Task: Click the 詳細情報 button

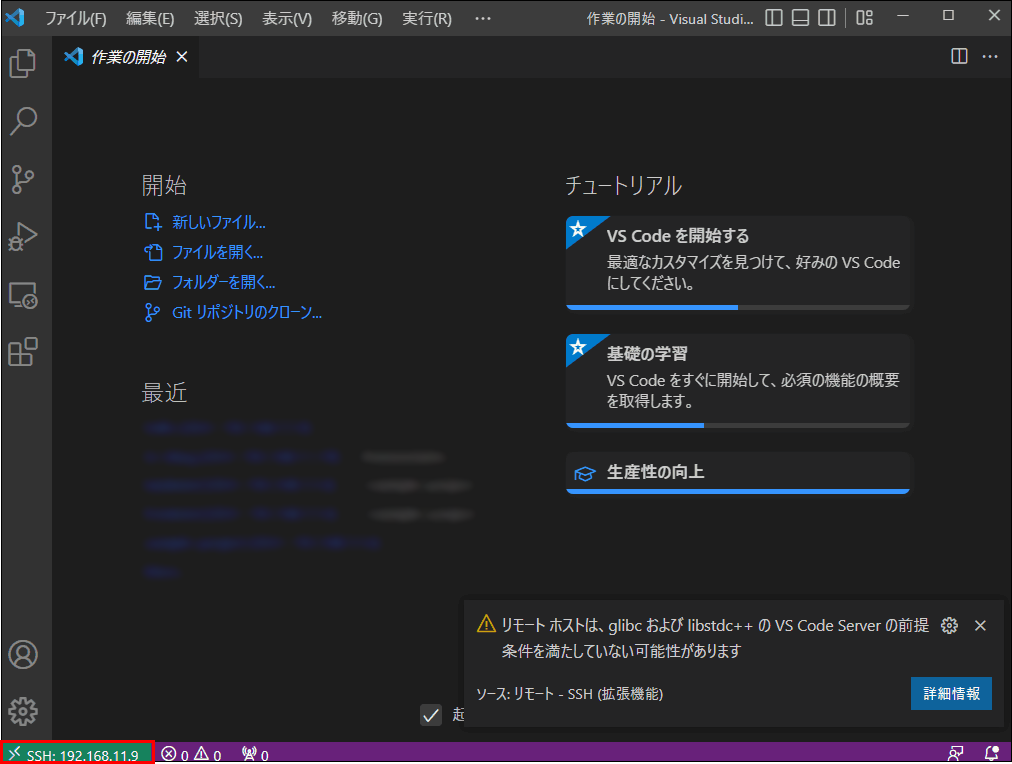Action: click(x=951, y=693)
